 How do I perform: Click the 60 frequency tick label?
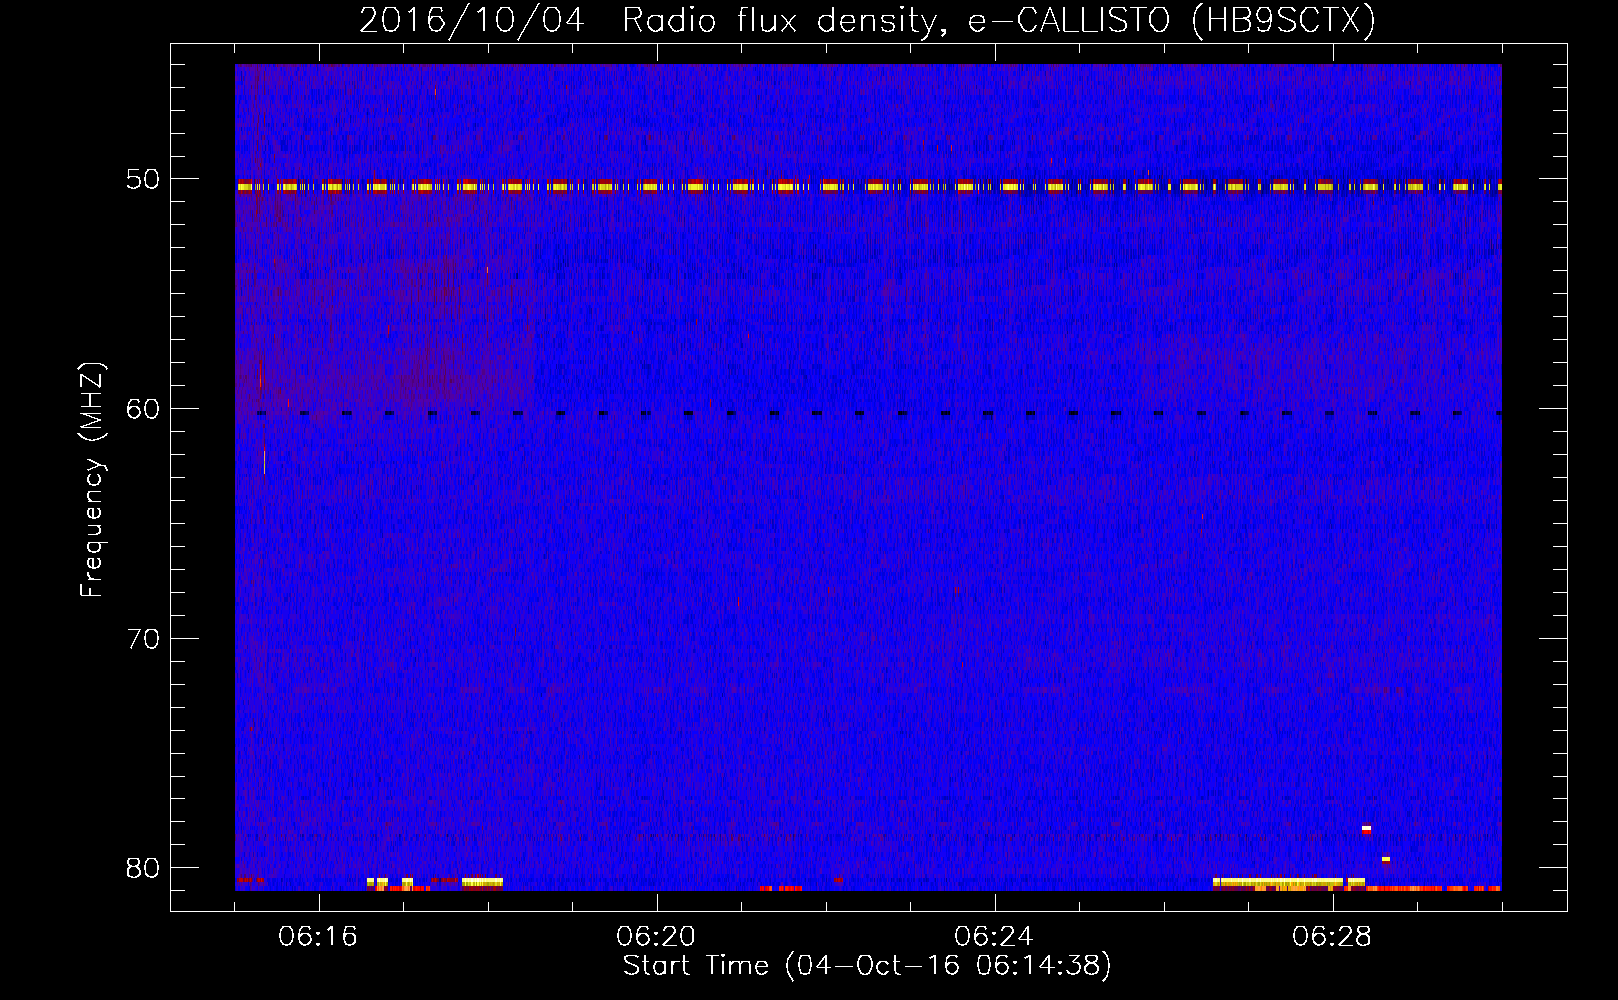point(143,409)
